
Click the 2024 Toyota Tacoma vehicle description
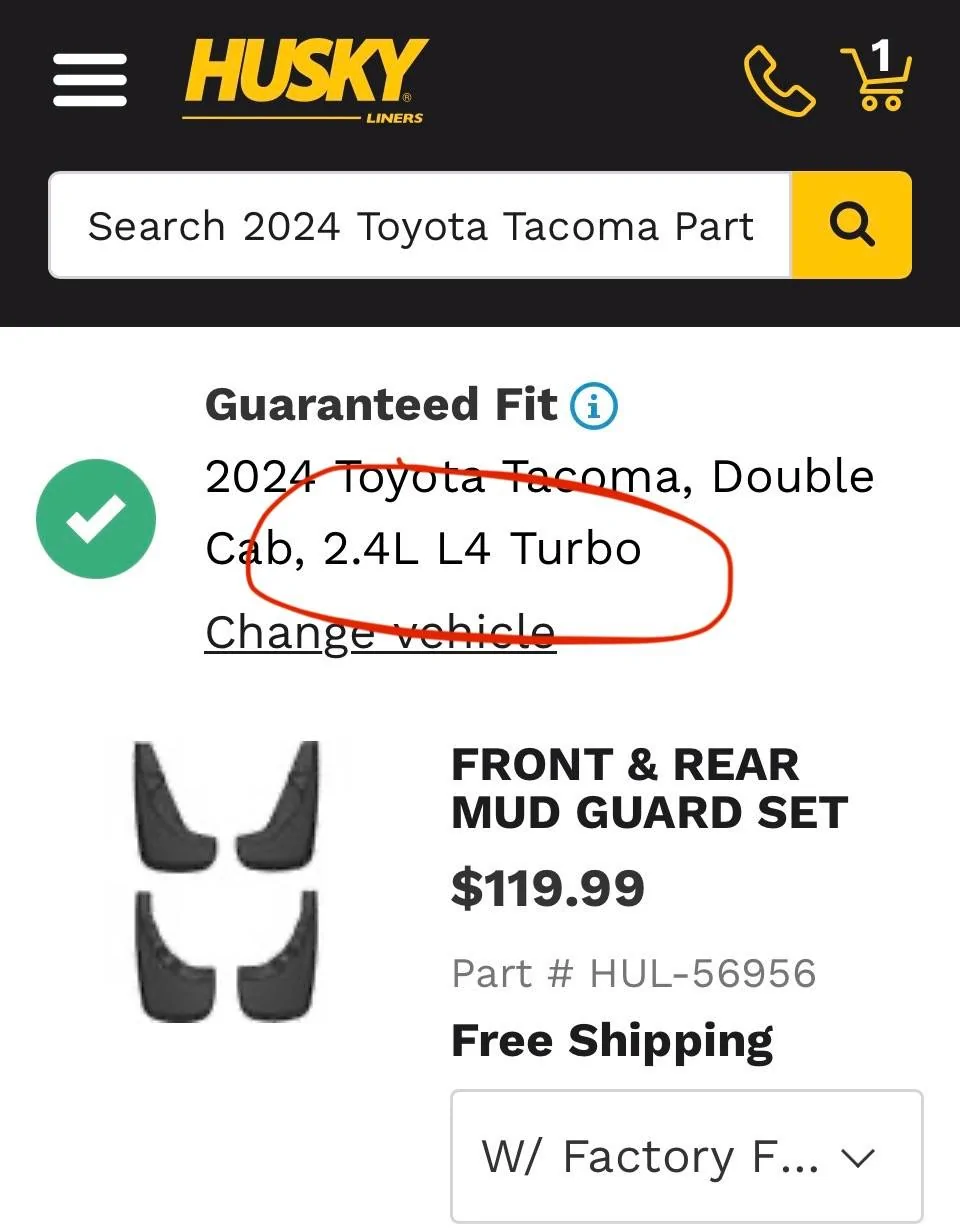click(x=539, y=512)
